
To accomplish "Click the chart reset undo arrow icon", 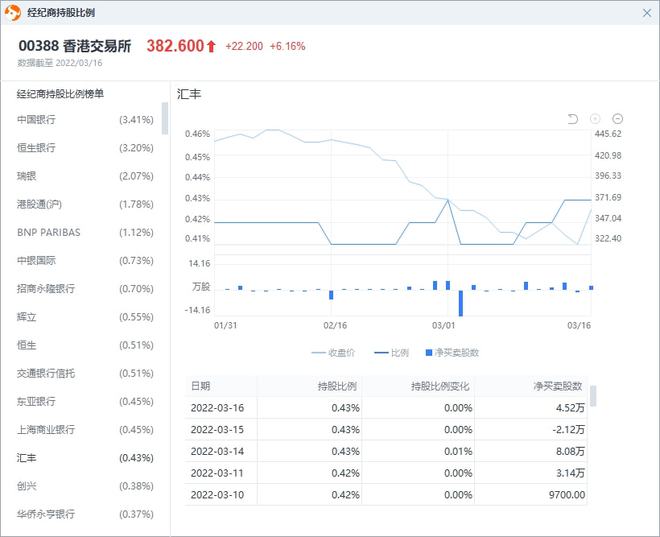I will click(572, 119).
